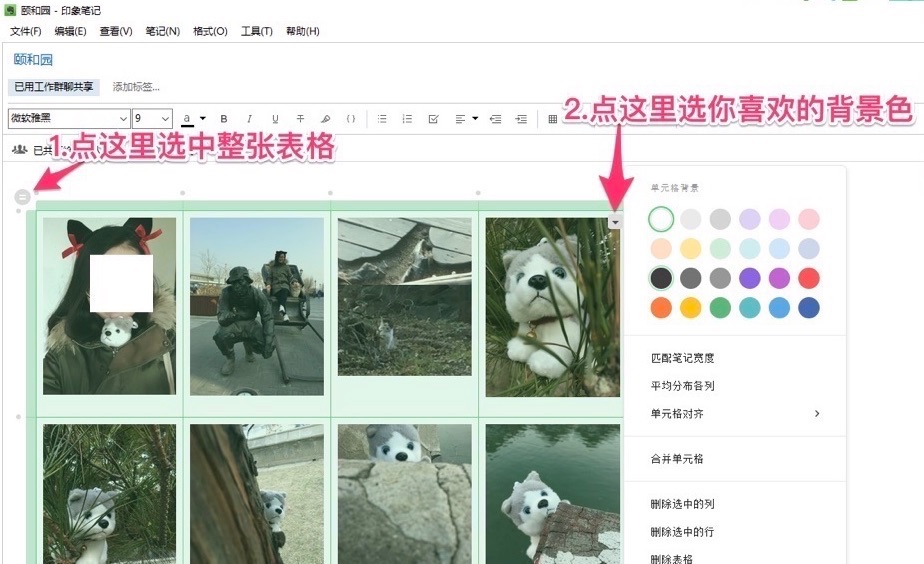
Task: Click the insert table icon
Action: 553,119
